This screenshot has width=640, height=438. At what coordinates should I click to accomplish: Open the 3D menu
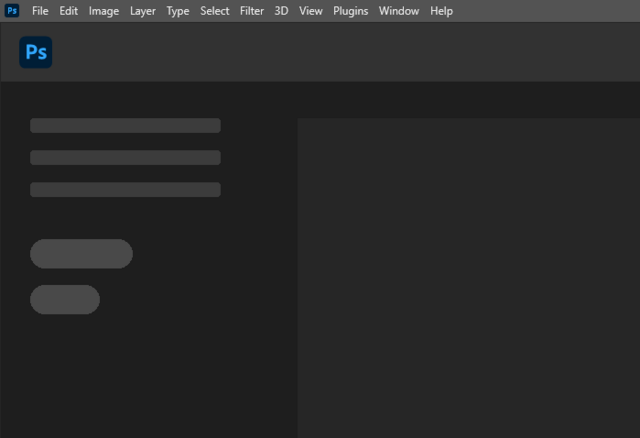281,11
